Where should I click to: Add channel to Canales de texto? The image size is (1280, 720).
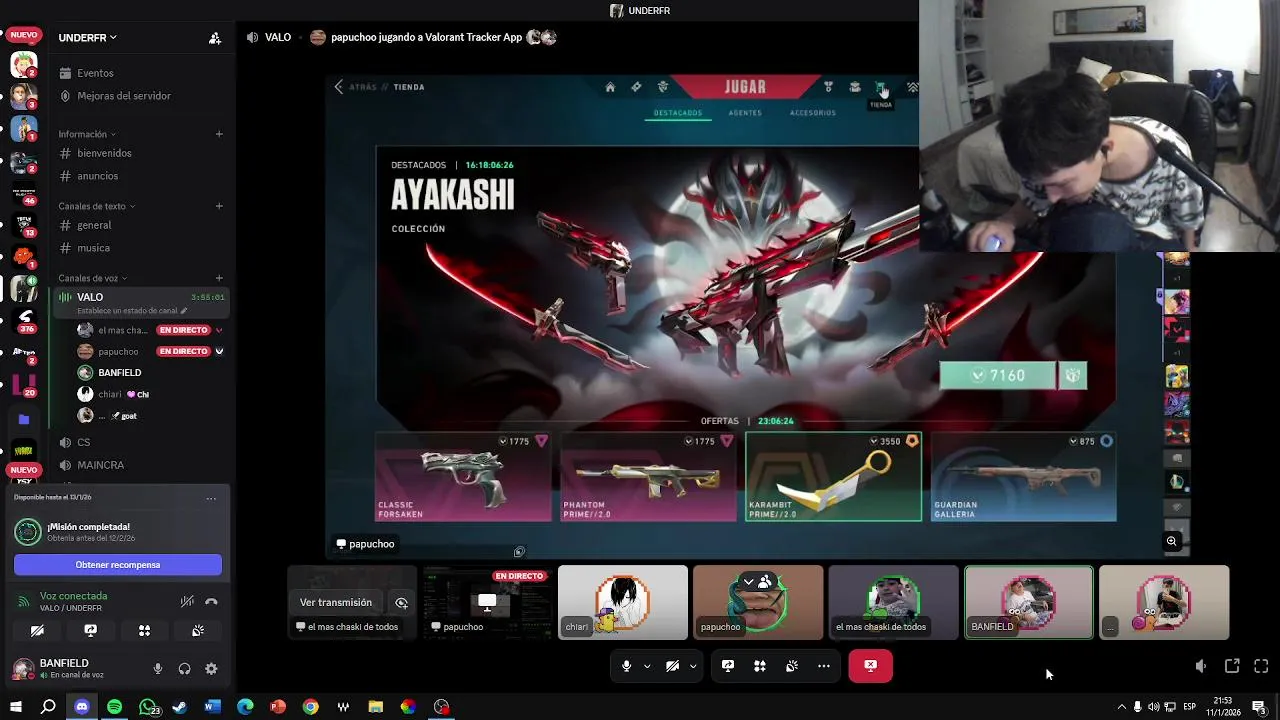coord(219,206)
